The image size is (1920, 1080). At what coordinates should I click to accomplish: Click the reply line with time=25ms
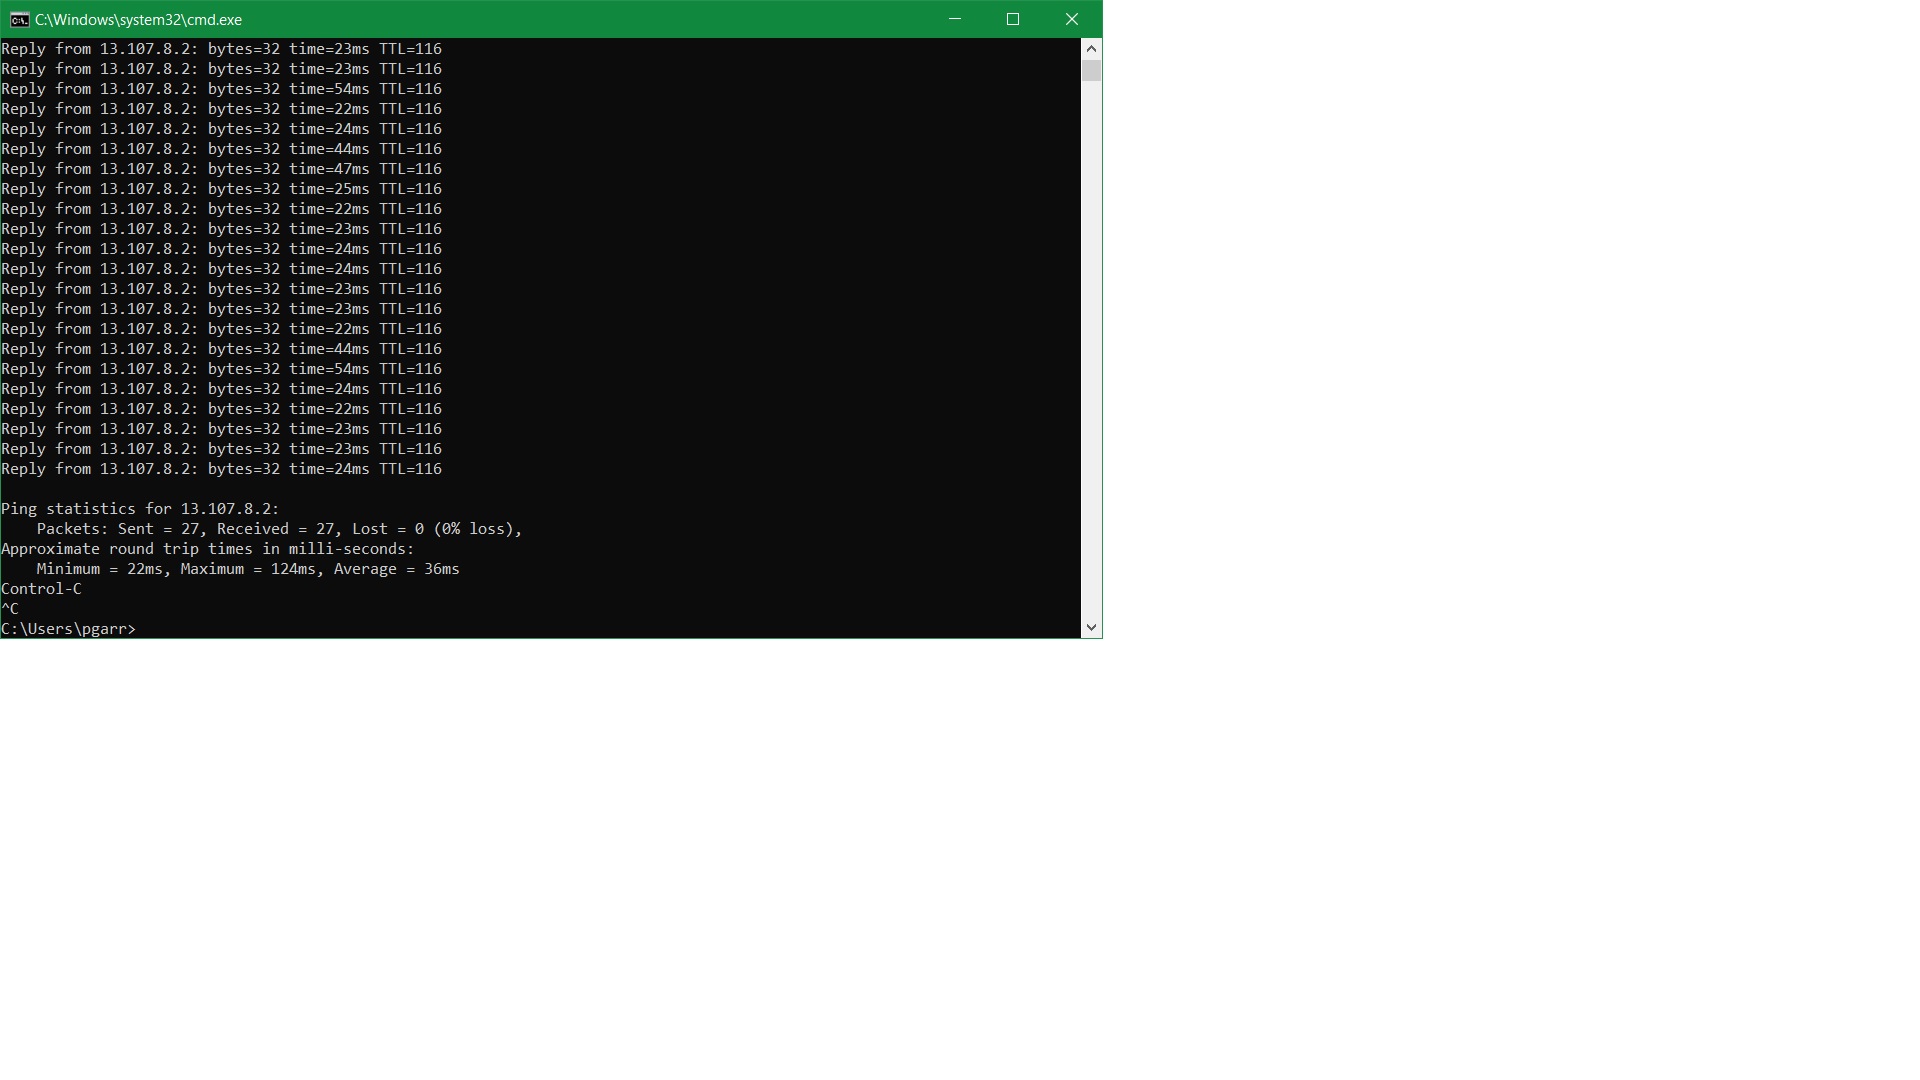[x=221, y=189]
